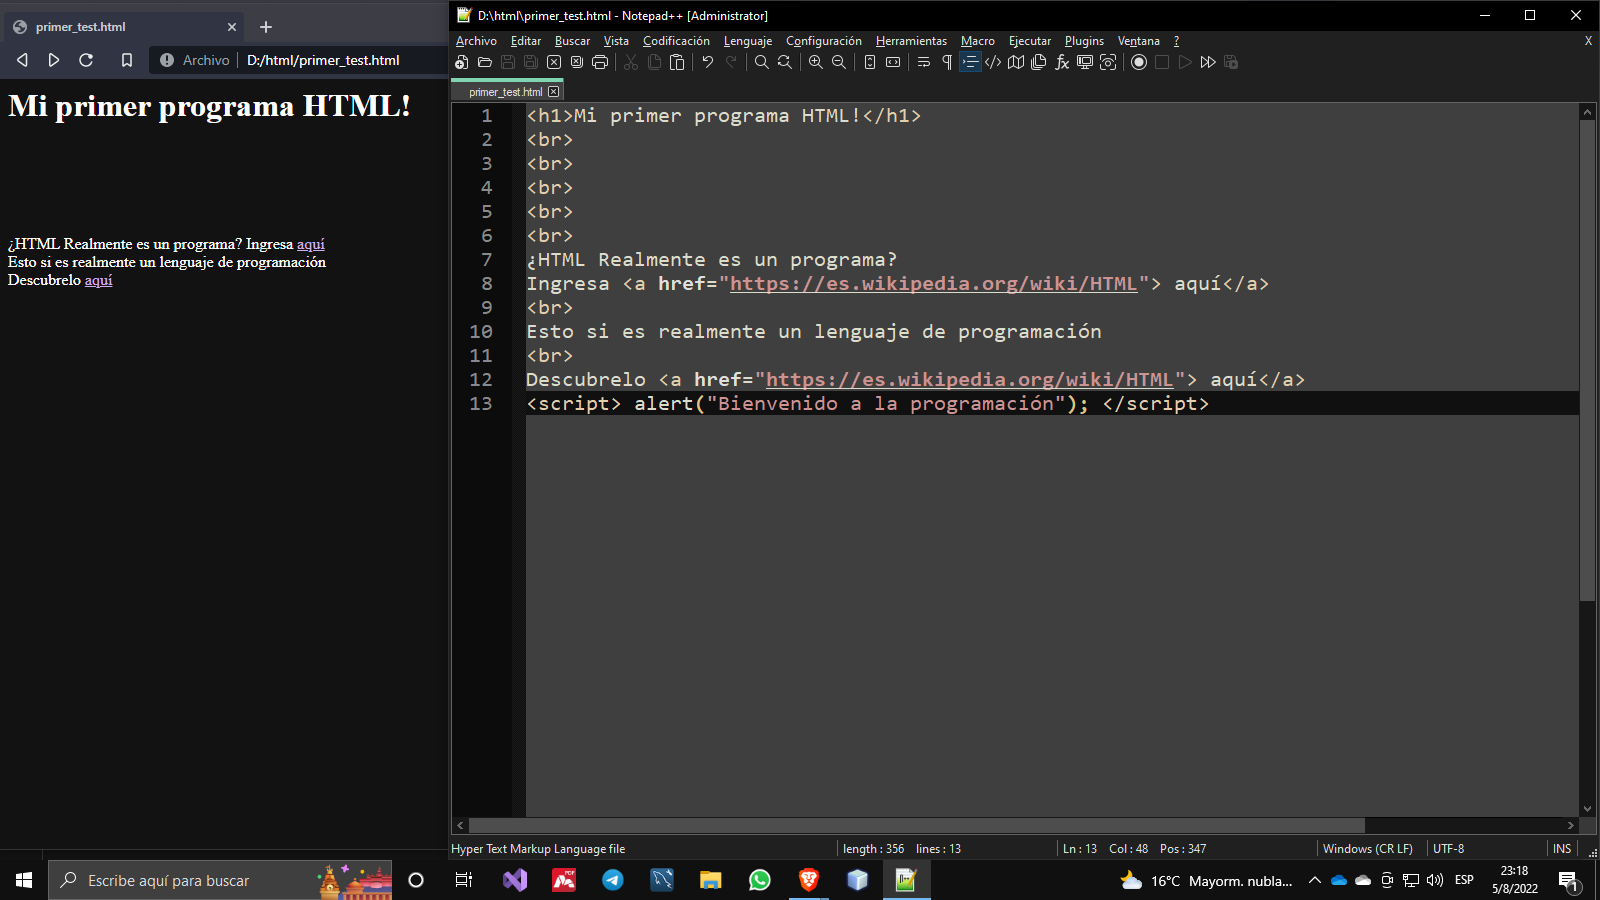Select the primer_test.html tab in Notepad++

pyautogui.click(x=505, y=92)
